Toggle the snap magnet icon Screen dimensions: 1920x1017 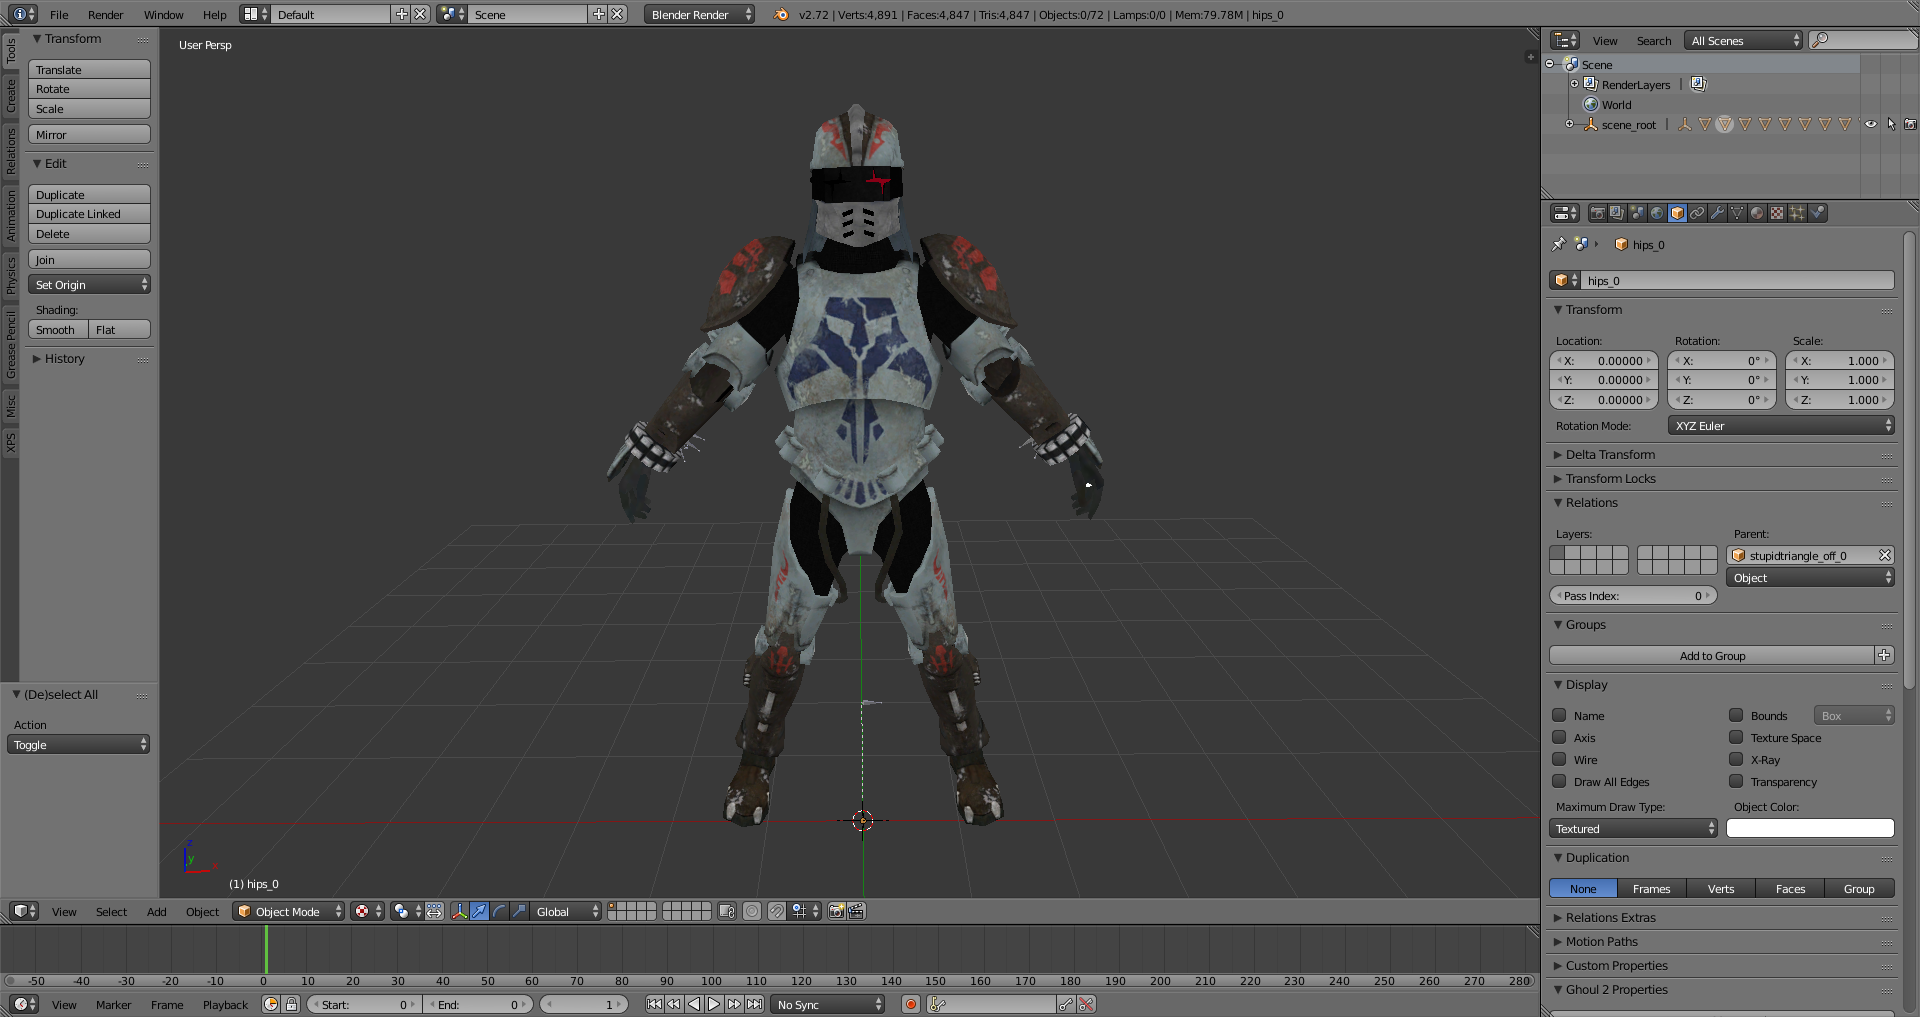(776, 911)
